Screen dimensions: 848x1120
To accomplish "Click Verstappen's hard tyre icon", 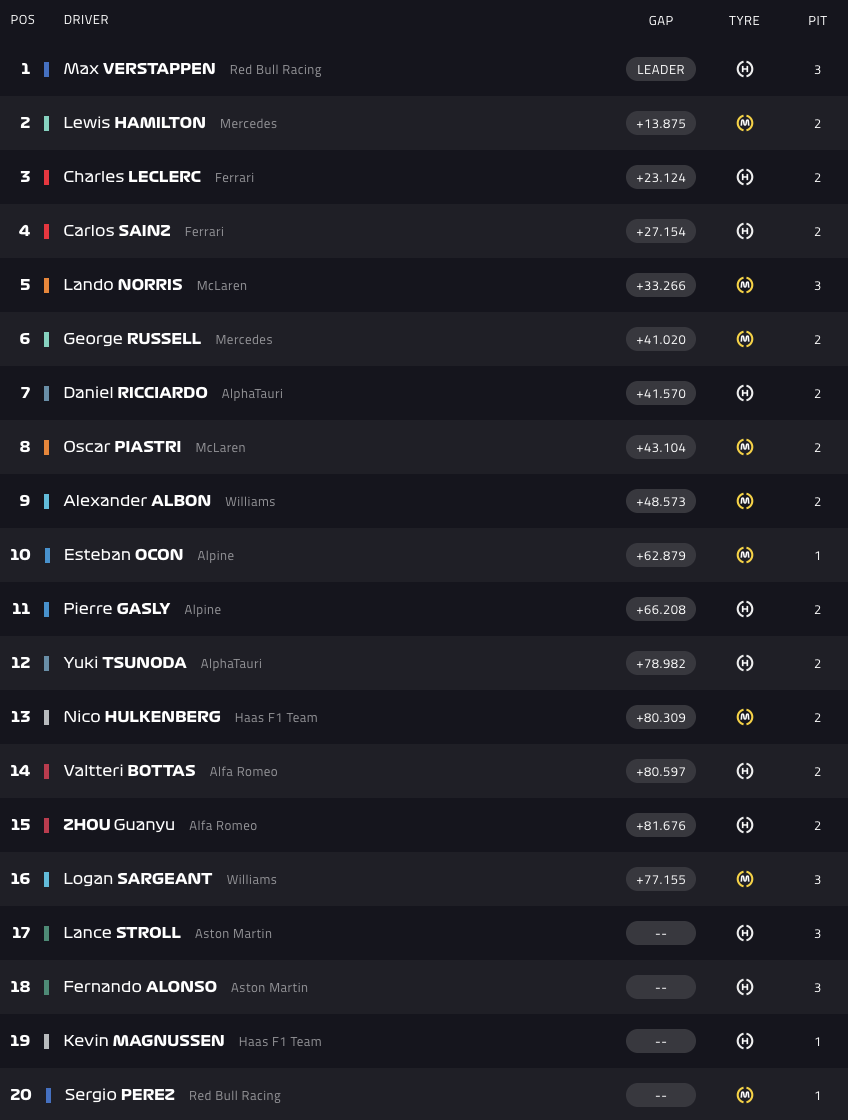I will (744, 69).
